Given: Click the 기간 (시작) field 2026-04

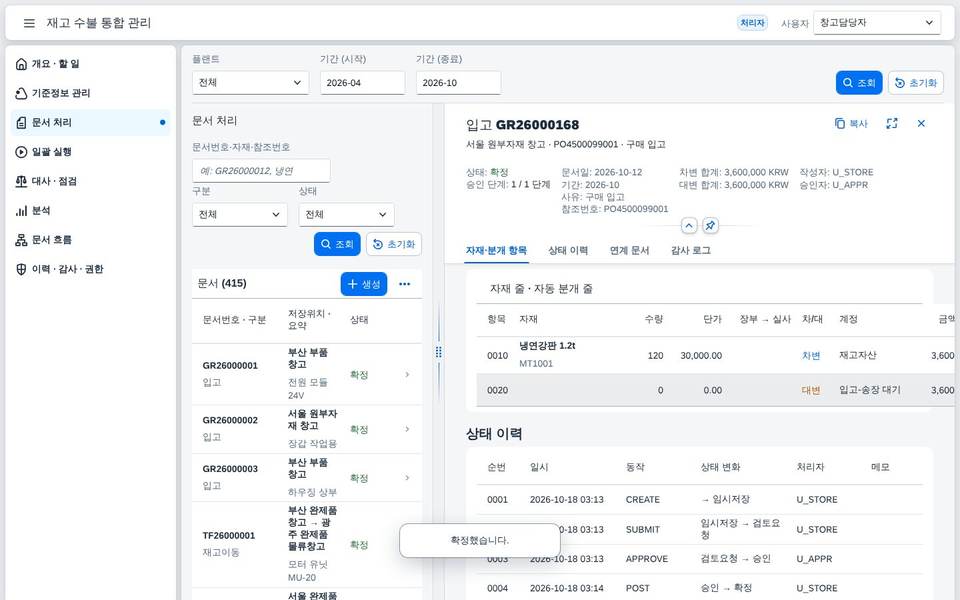Looking at the screenshot, I should coord(362,83).
